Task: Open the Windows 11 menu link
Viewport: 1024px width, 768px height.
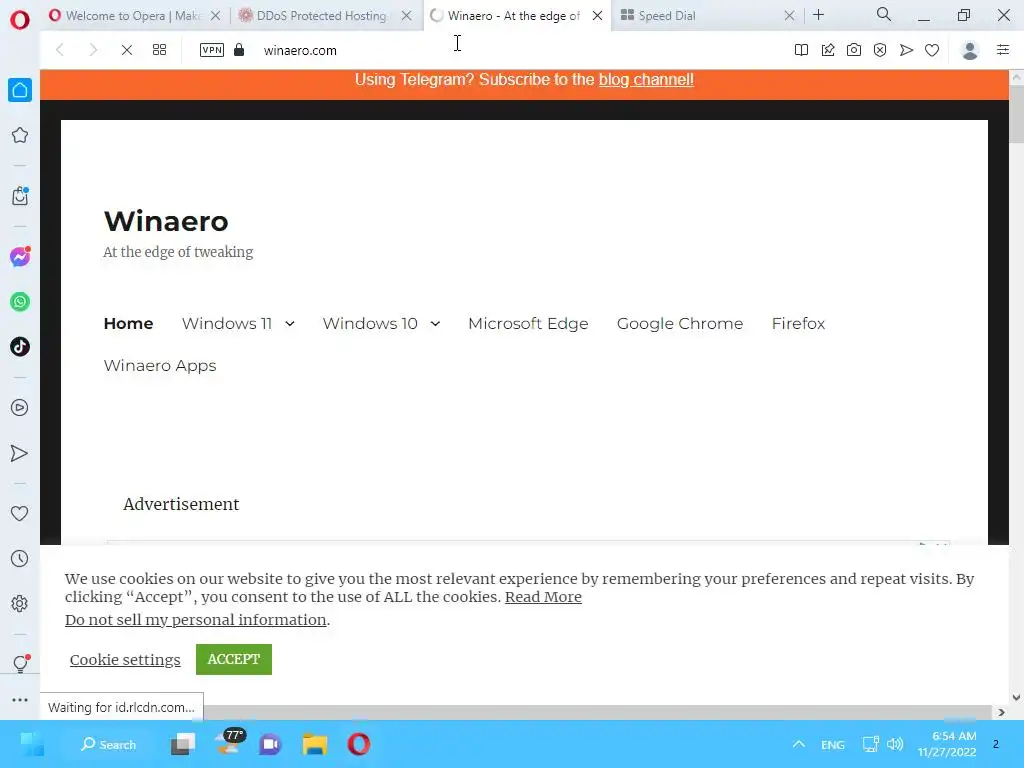Action: (227, 323)
